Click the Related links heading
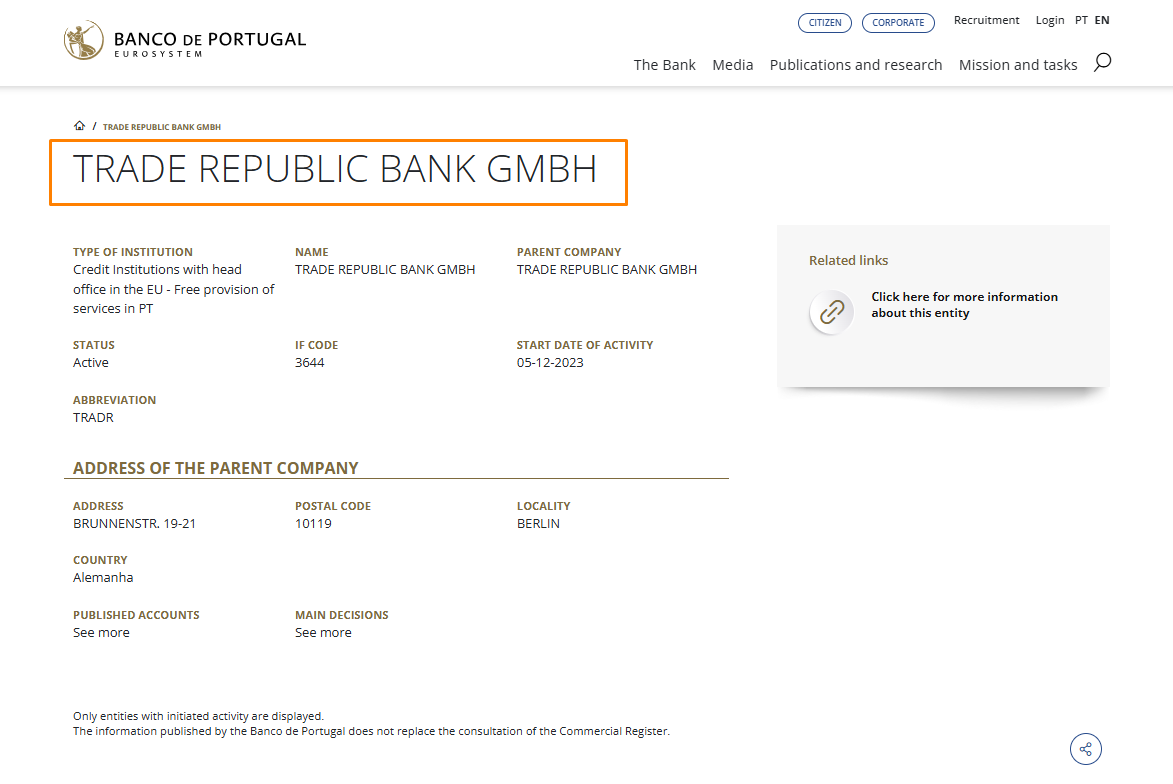 [x=848, y=260]
